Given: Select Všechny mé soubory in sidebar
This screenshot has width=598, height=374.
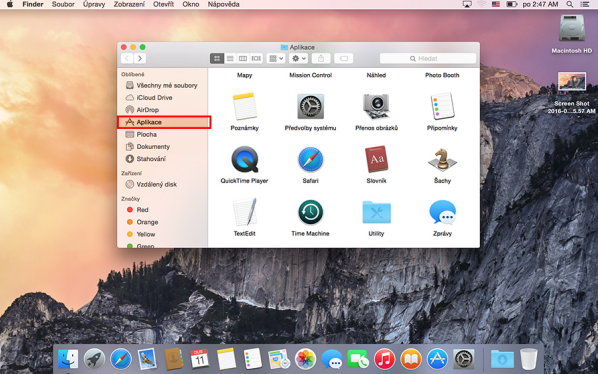Looking at the screenshot, I should point(162,85).
